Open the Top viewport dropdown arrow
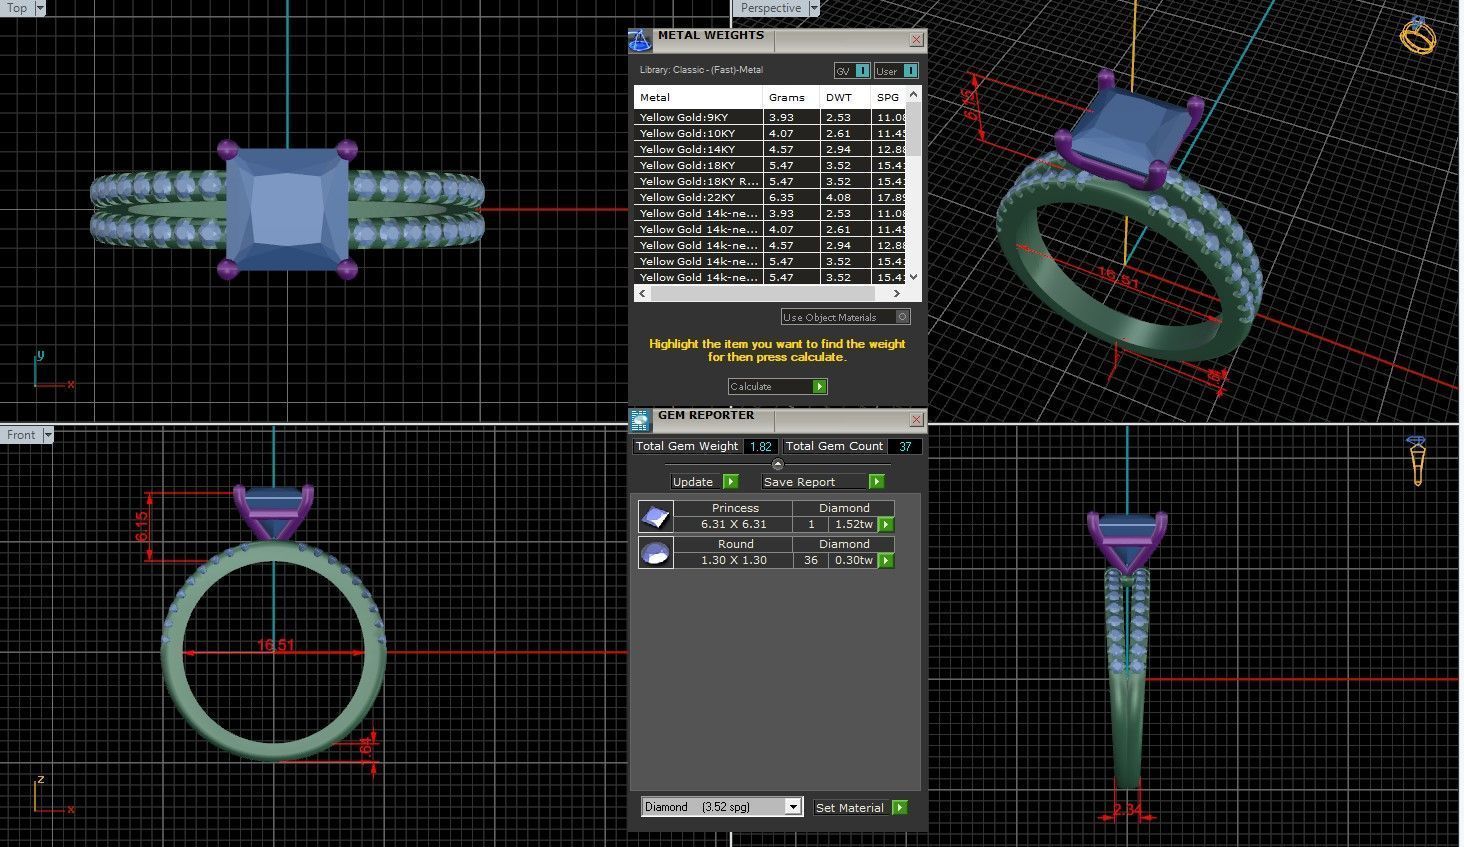The height and width of the screenshot is (847, 1464). coord(40,8)
